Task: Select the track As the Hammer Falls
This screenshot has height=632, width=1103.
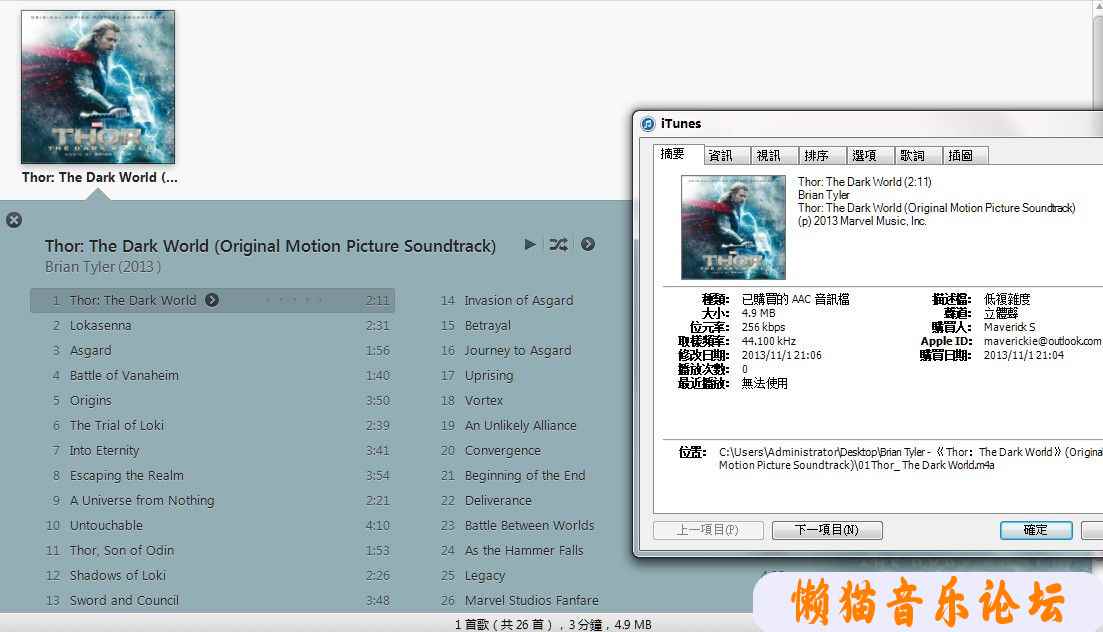Action: coord(524,550)
